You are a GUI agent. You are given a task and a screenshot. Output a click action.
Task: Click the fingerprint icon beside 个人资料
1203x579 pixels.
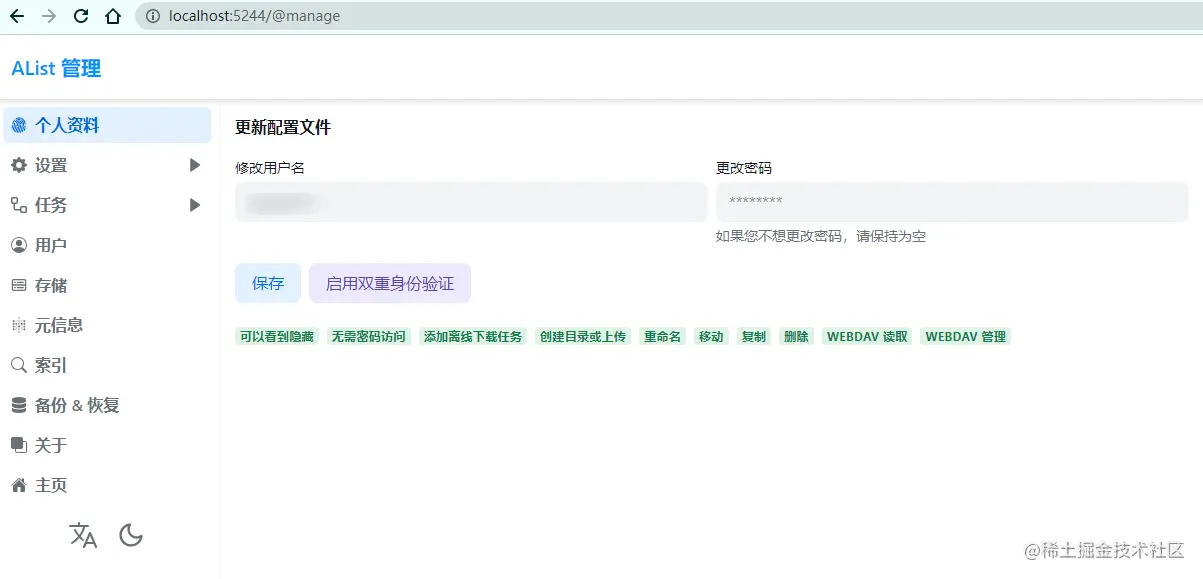click(19, 125)
